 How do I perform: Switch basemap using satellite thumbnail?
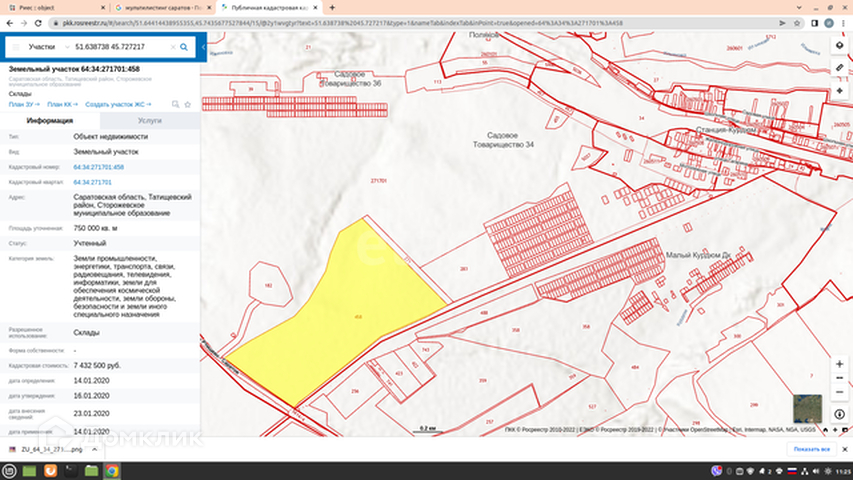coord(807,409)
